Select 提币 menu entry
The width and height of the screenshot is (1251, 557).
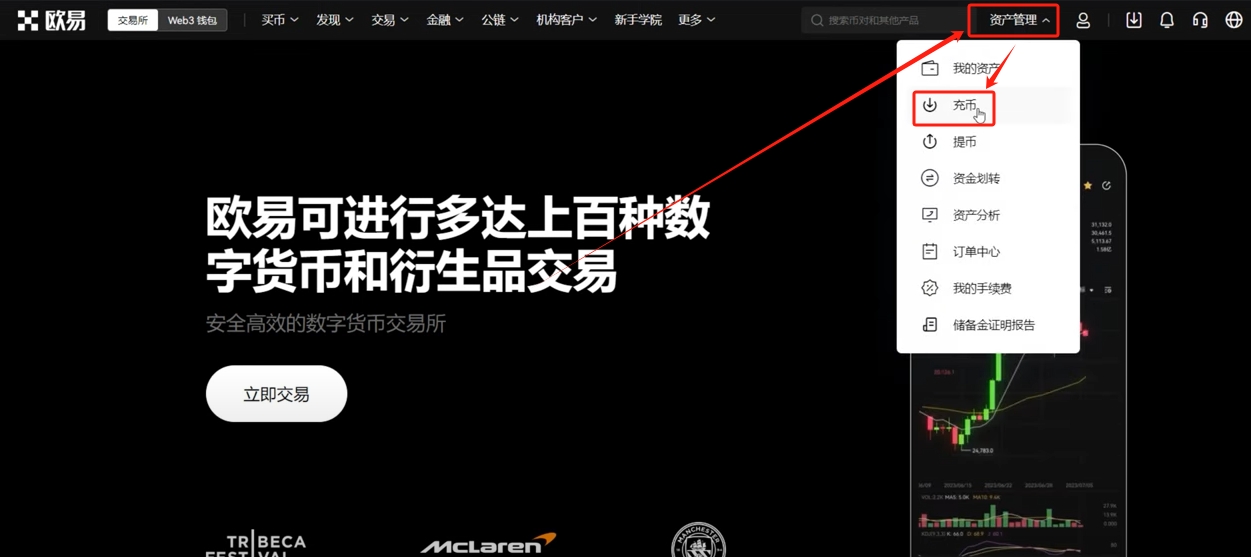tap(987, 142)
